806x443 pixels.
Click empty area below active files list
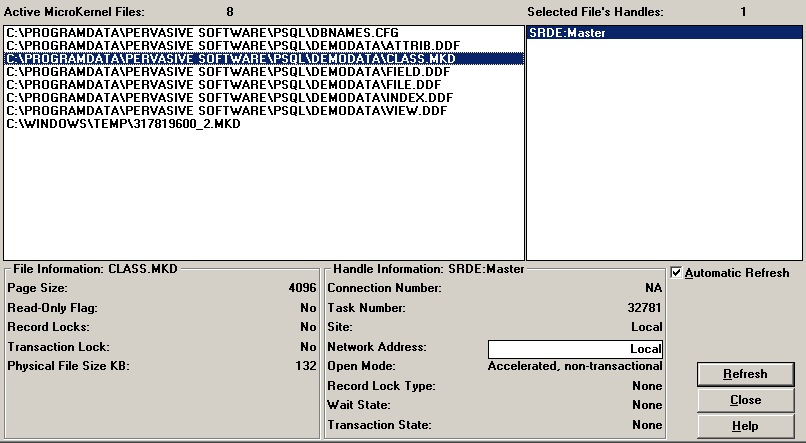pos(260,200)
